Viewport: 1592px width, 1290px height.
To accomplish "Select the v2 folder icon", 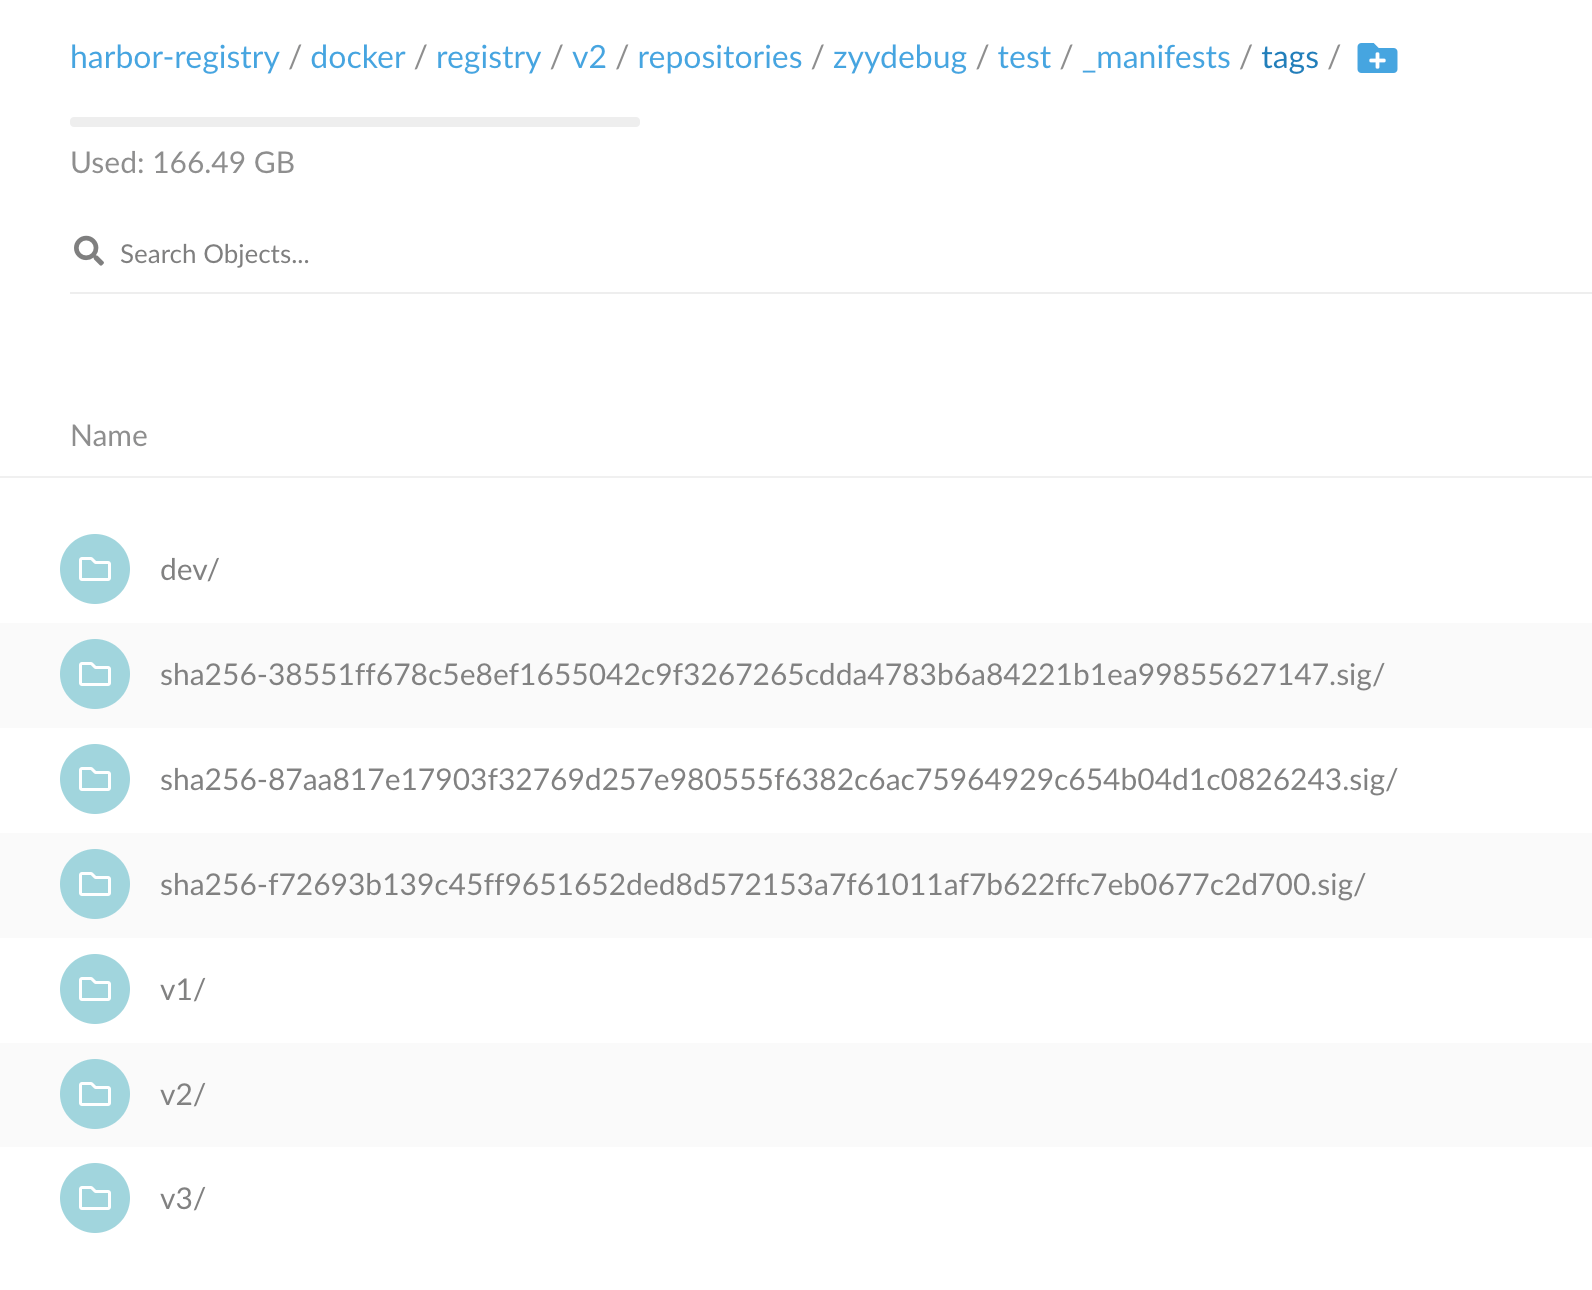I will pos(95,1094).
